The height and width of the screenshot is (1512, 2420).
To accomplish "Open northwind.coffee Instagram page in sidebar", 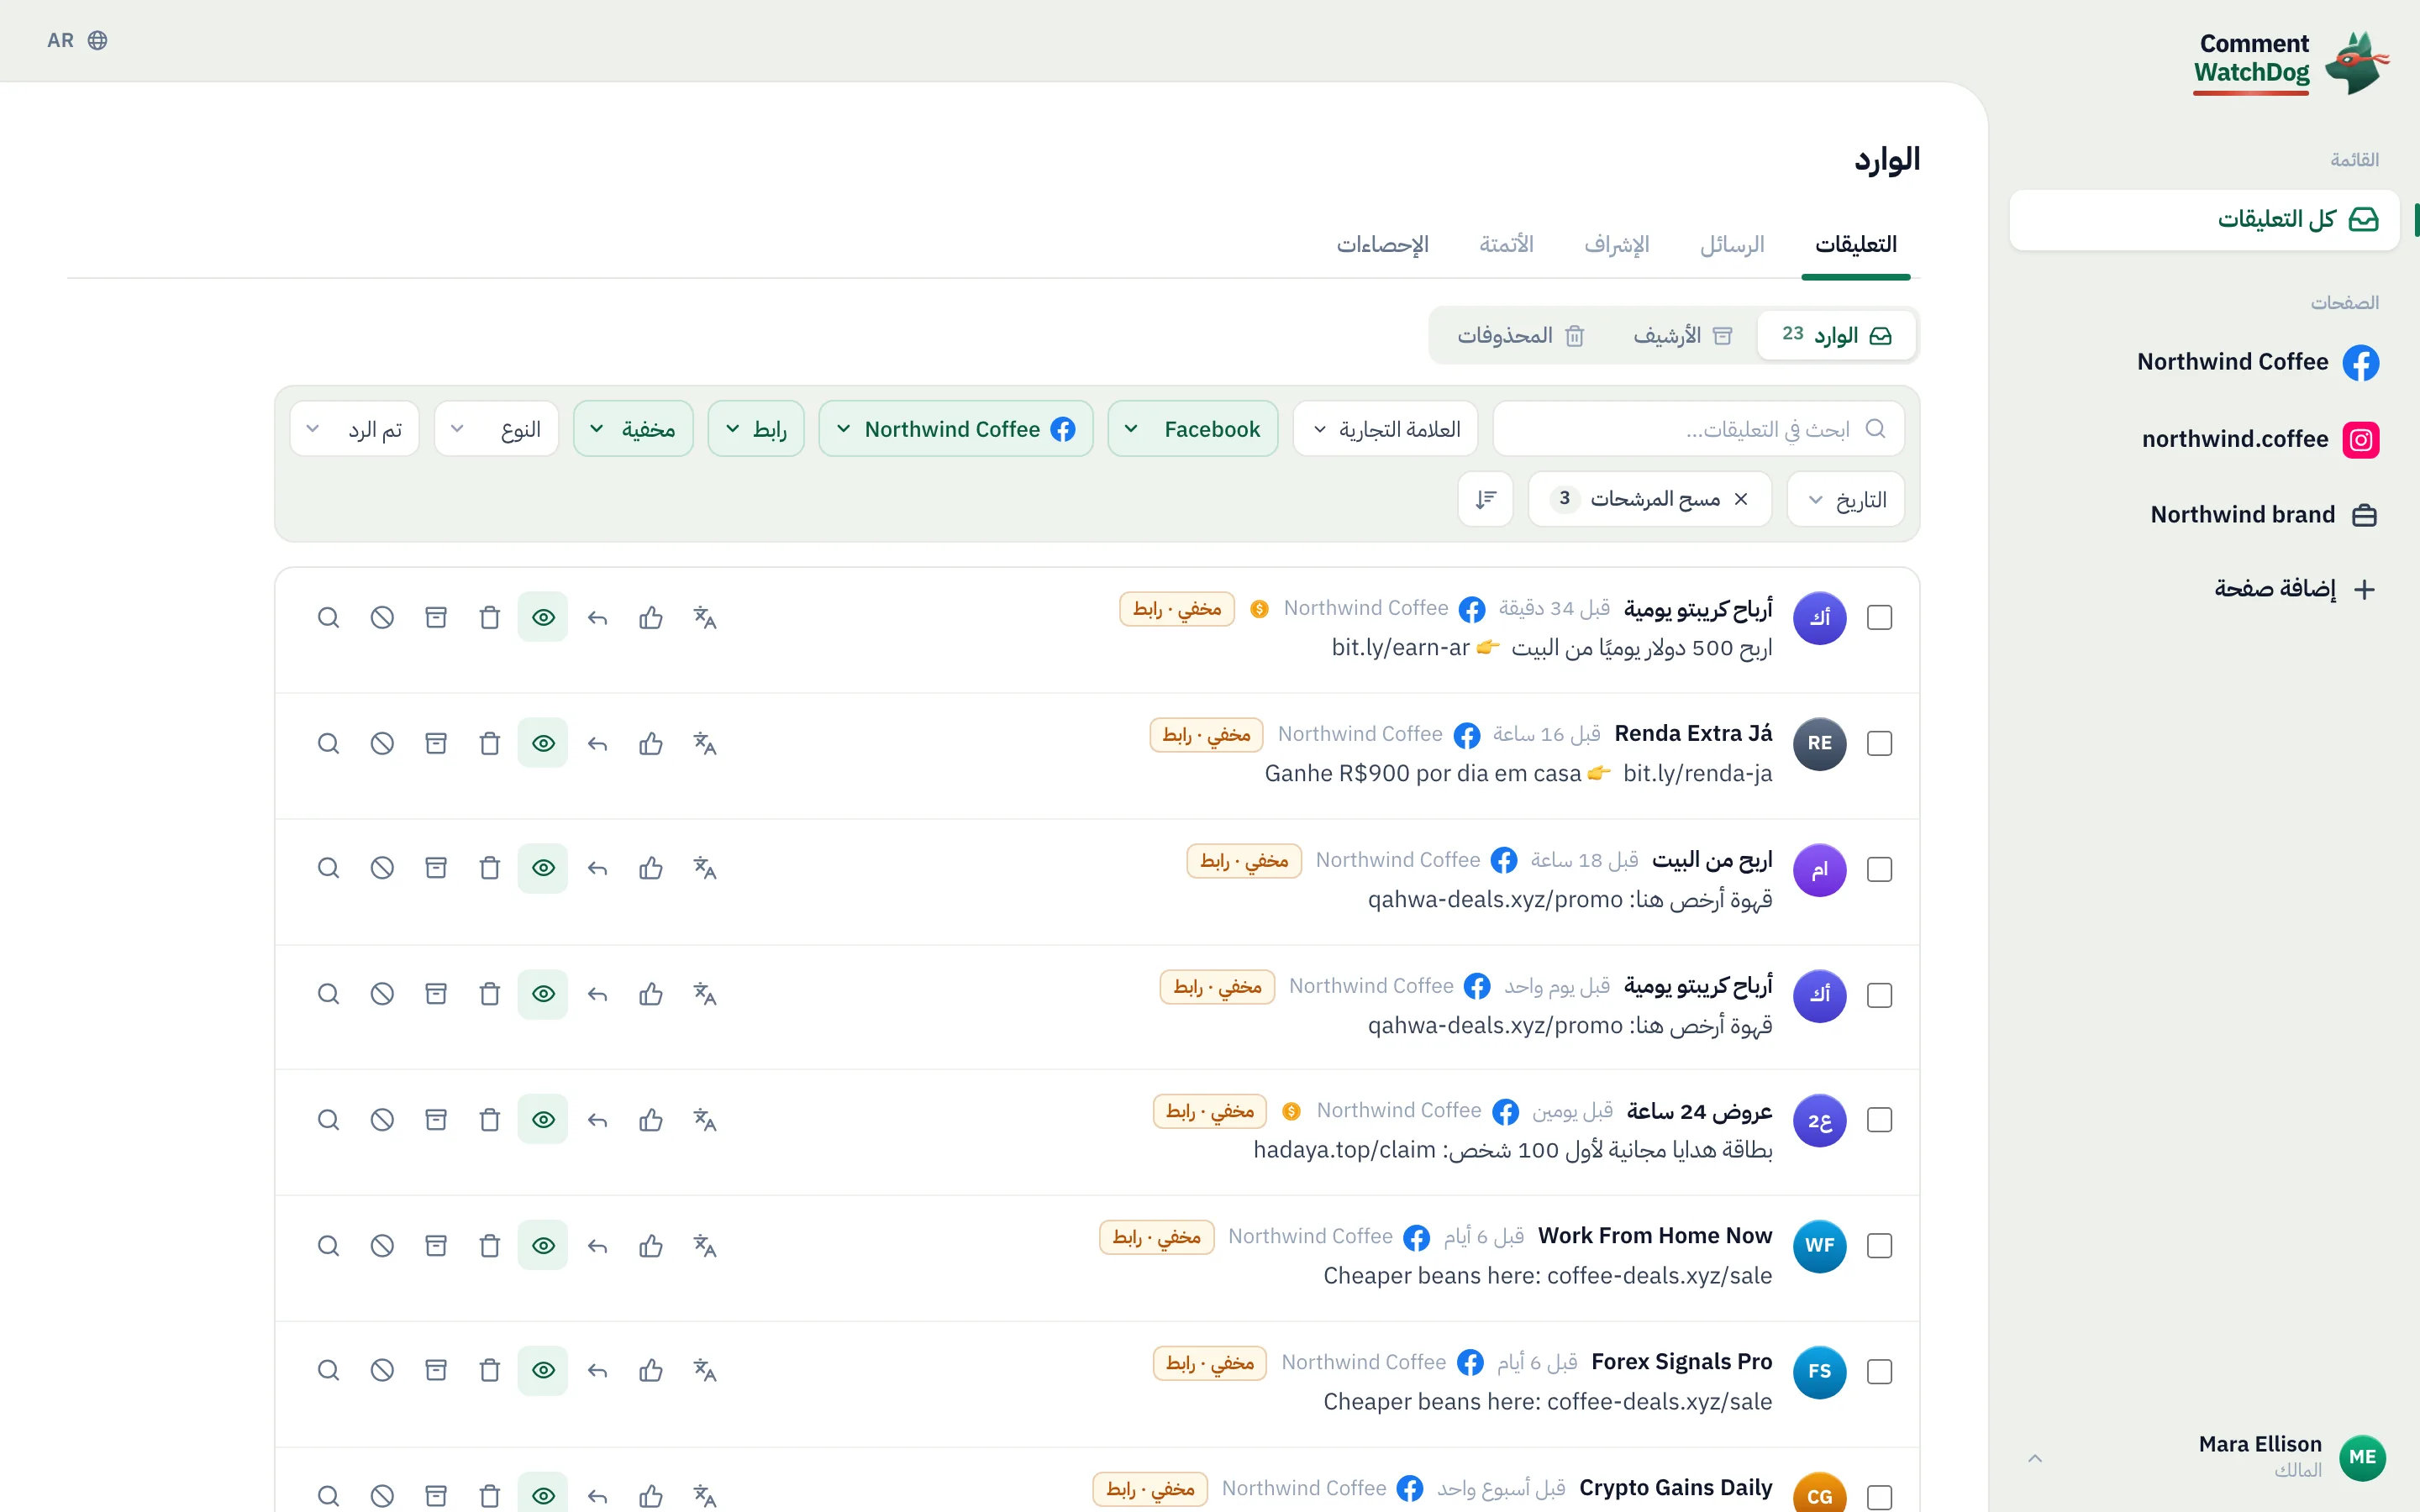I will click(x=2260, y=439).
